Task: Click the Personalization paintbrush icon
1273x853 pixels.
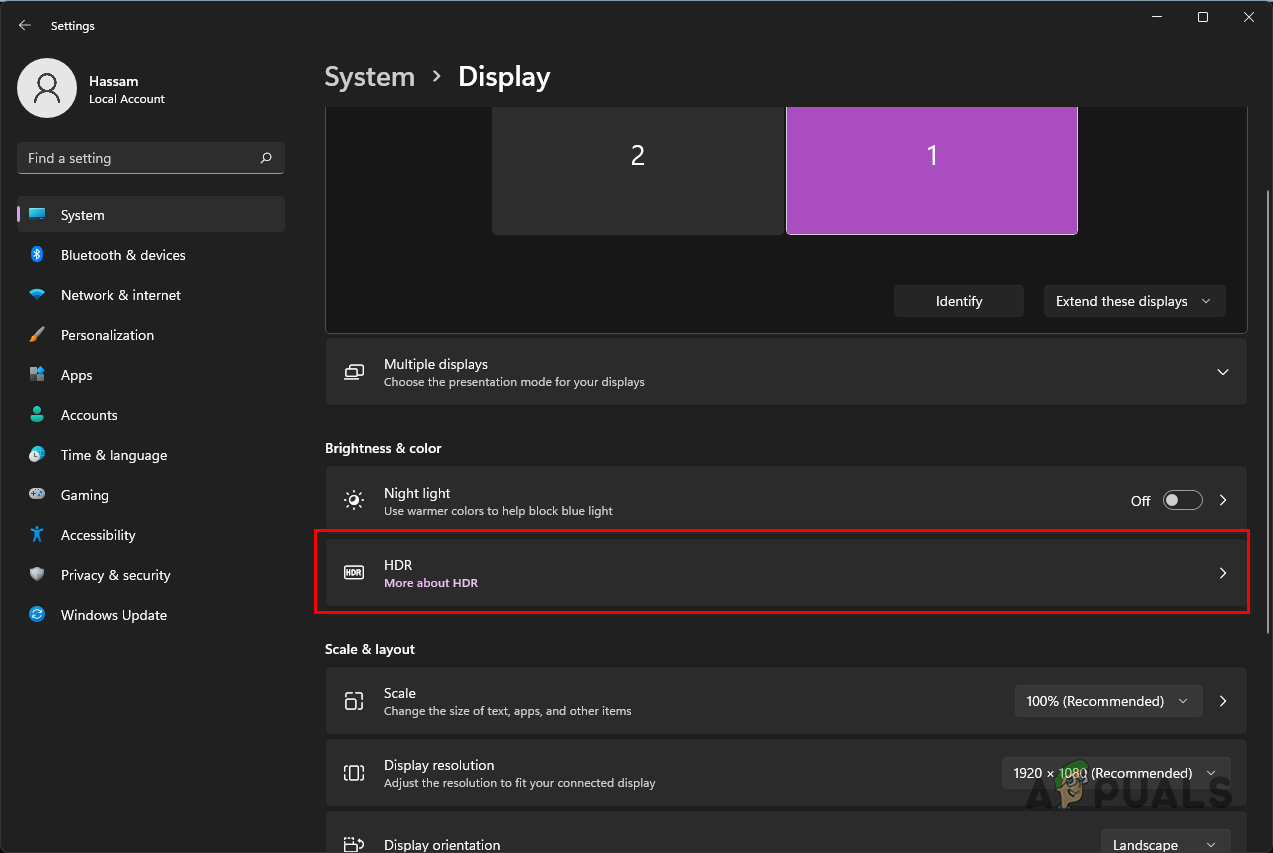Action: point(37,335)
